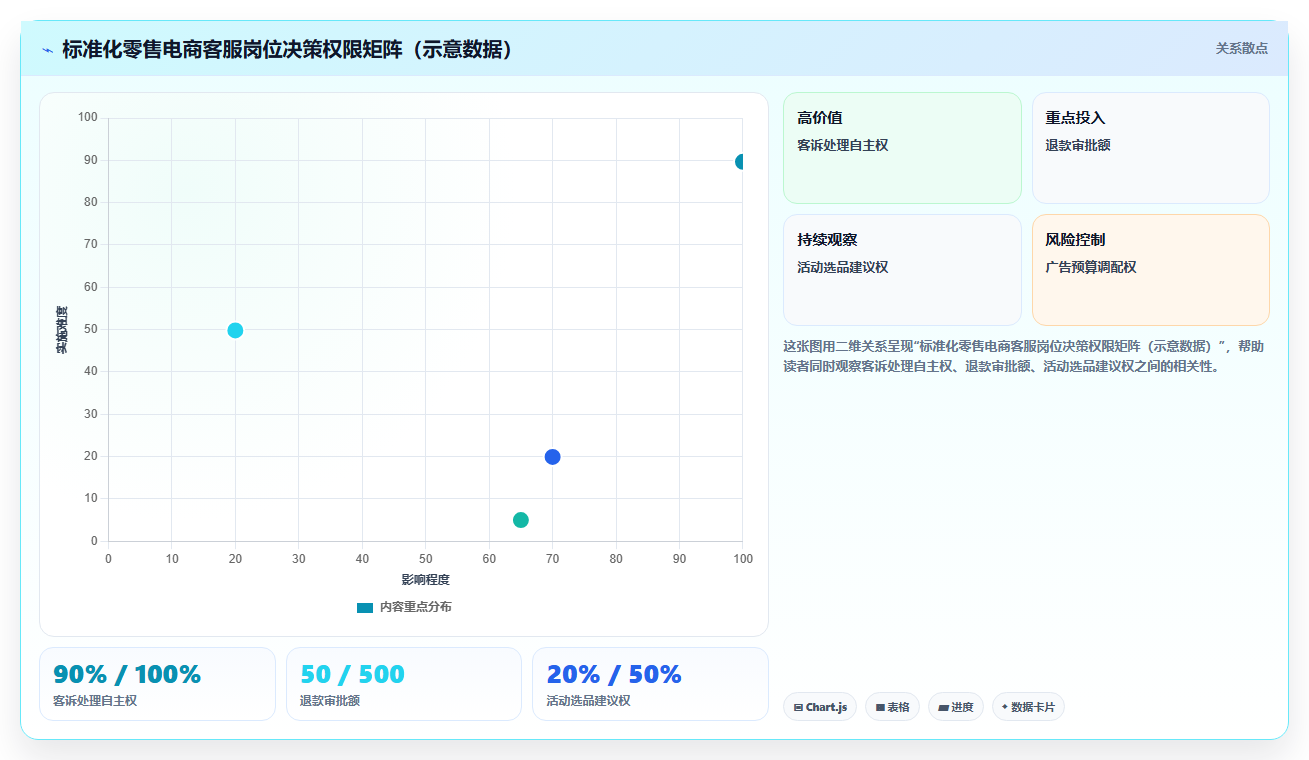
Task: Click the lightning icon beside the title
Action: pos(47,50)
